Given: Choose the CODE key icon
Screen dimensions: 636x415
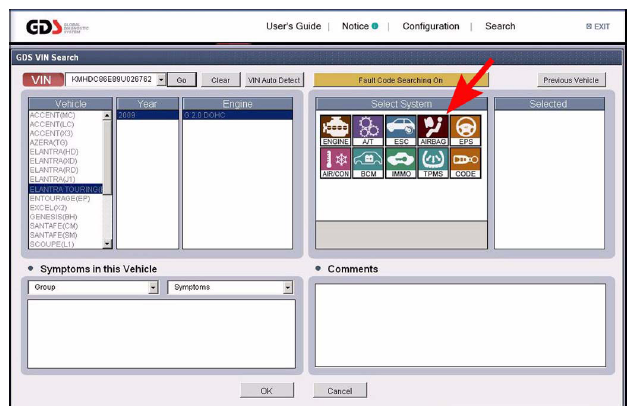Looking at the screenshot, I should click(466, 163).
